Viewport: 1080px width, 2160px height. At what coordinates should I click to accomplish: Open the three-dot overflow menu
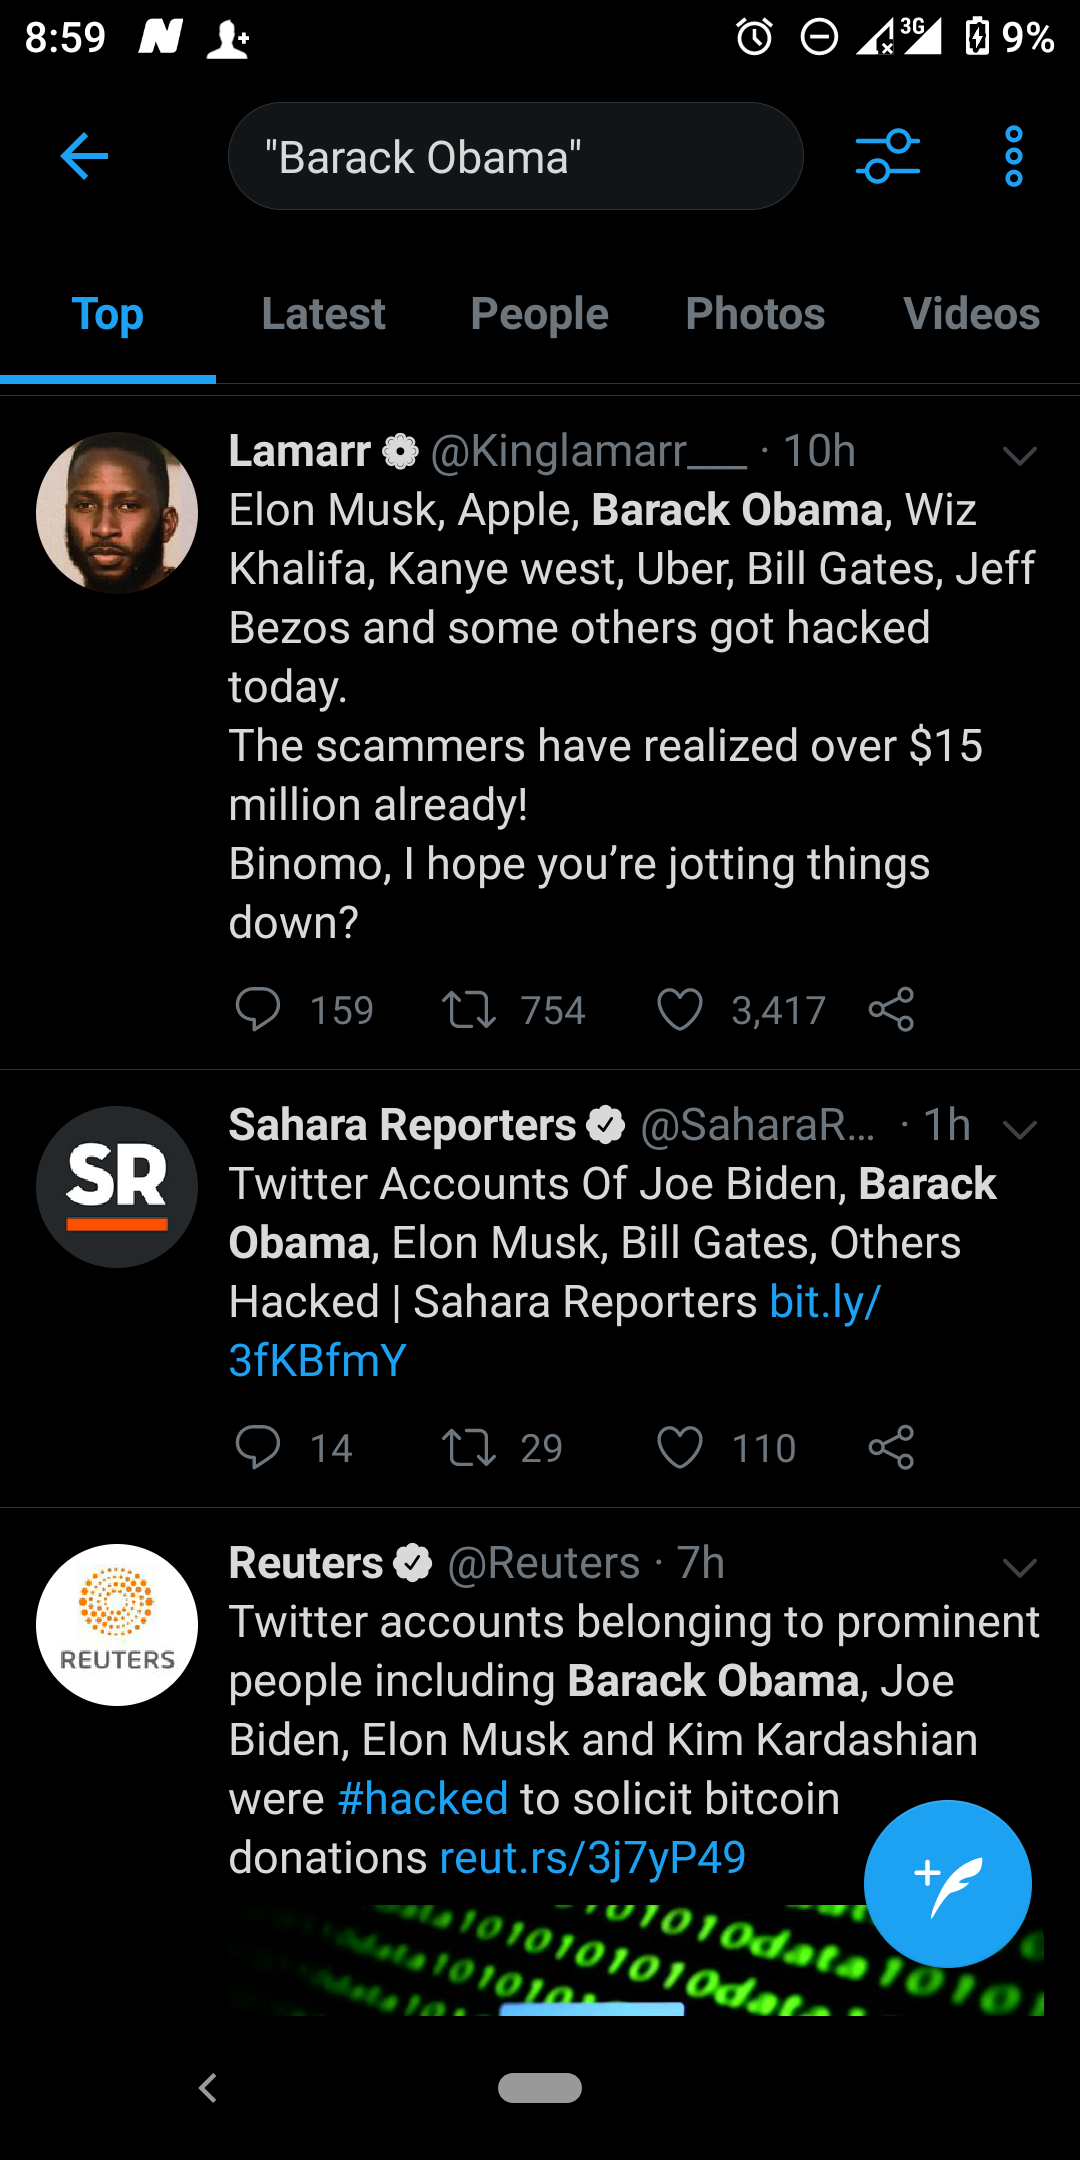click(1013, 157)
